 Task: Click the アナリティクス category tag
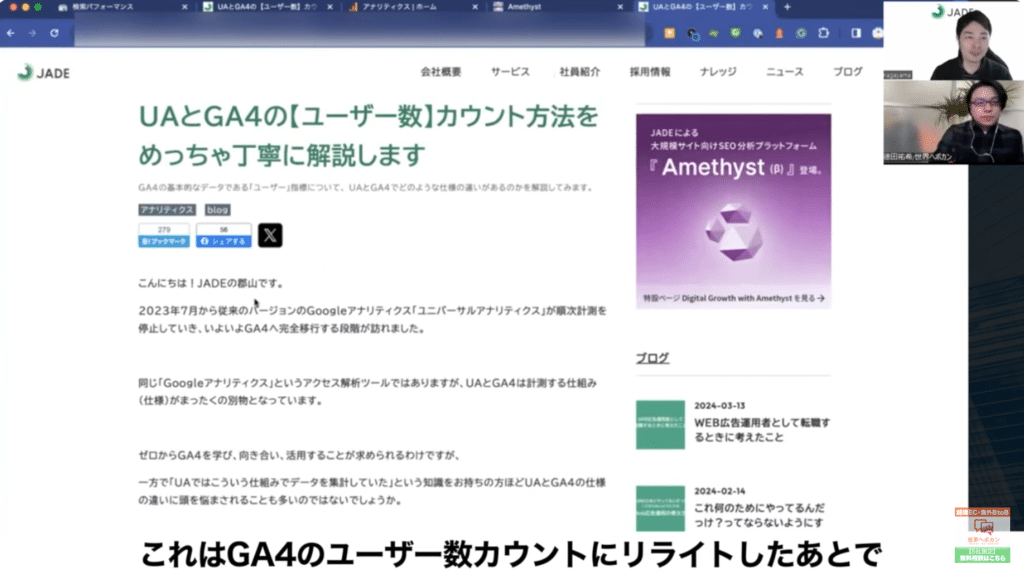(x=167, y=210)
